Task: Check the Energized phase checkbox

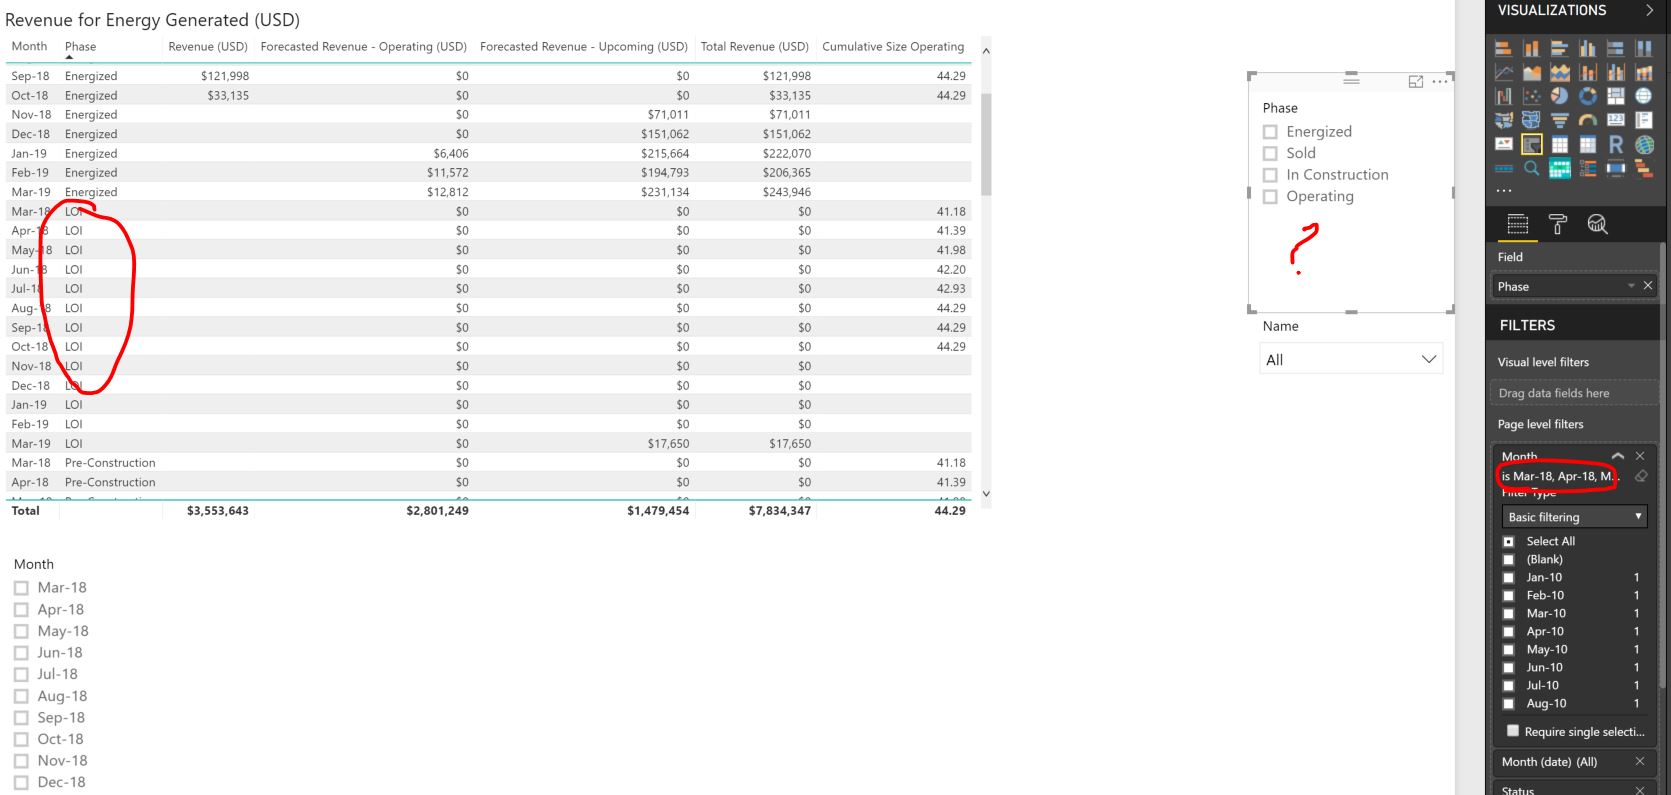Action: click(1270, 132)
